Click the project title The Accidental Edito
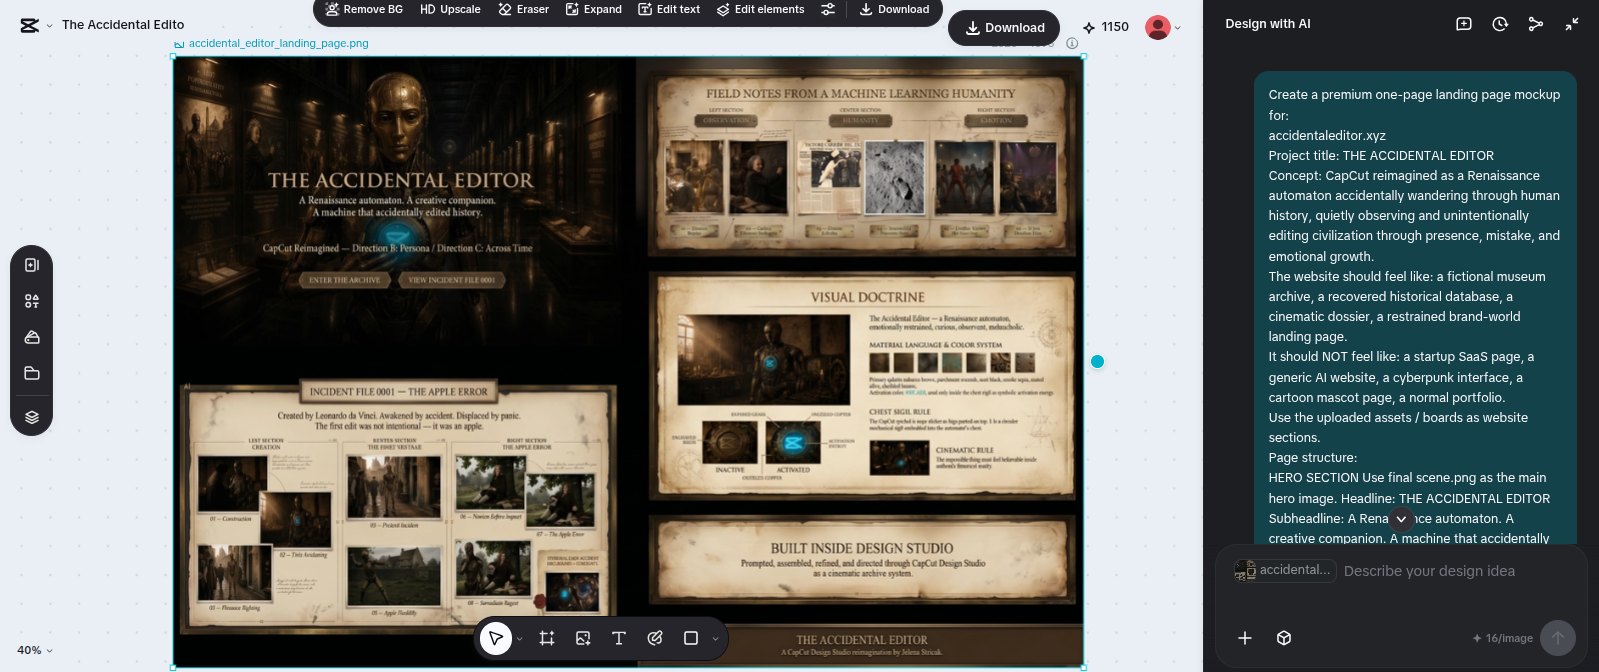Screen dimensions: 1599x672 pos(123,25)
